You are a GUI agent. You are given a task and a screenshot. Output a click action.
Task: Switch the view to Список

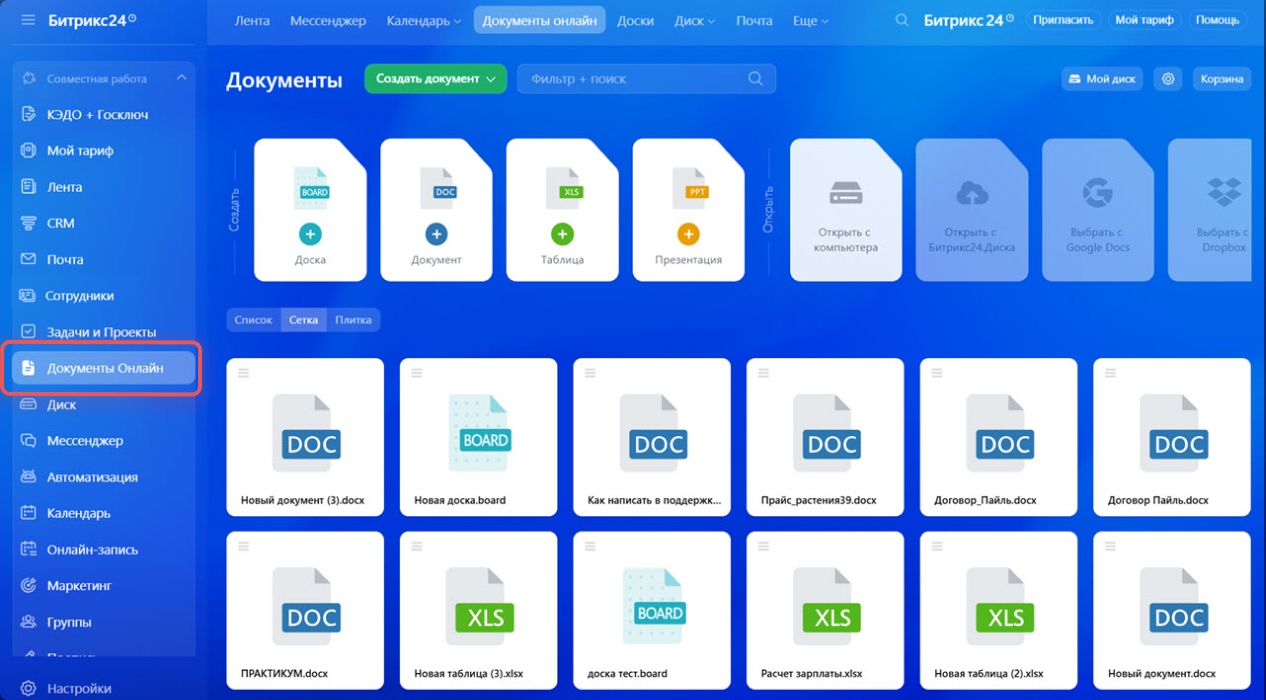click(x=254, y=320)
